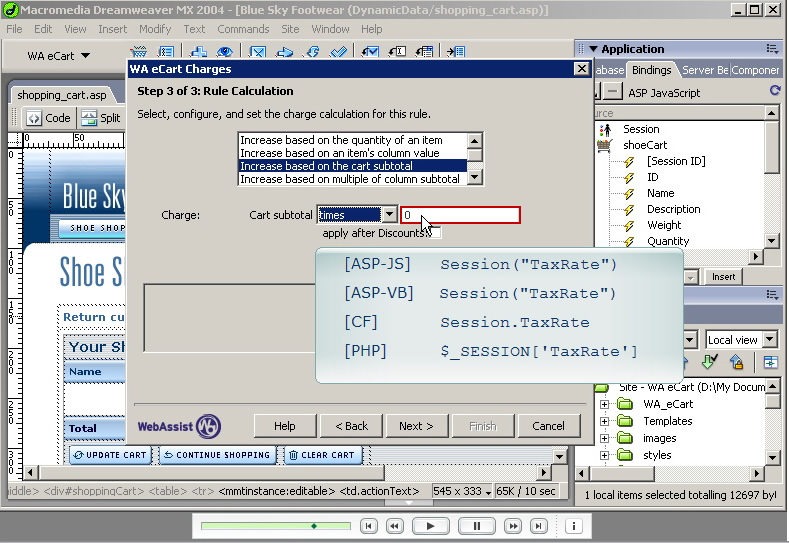
Task: Click the blue plus add-to-cart toolbar icon
Action: click(x=199, y=52)
